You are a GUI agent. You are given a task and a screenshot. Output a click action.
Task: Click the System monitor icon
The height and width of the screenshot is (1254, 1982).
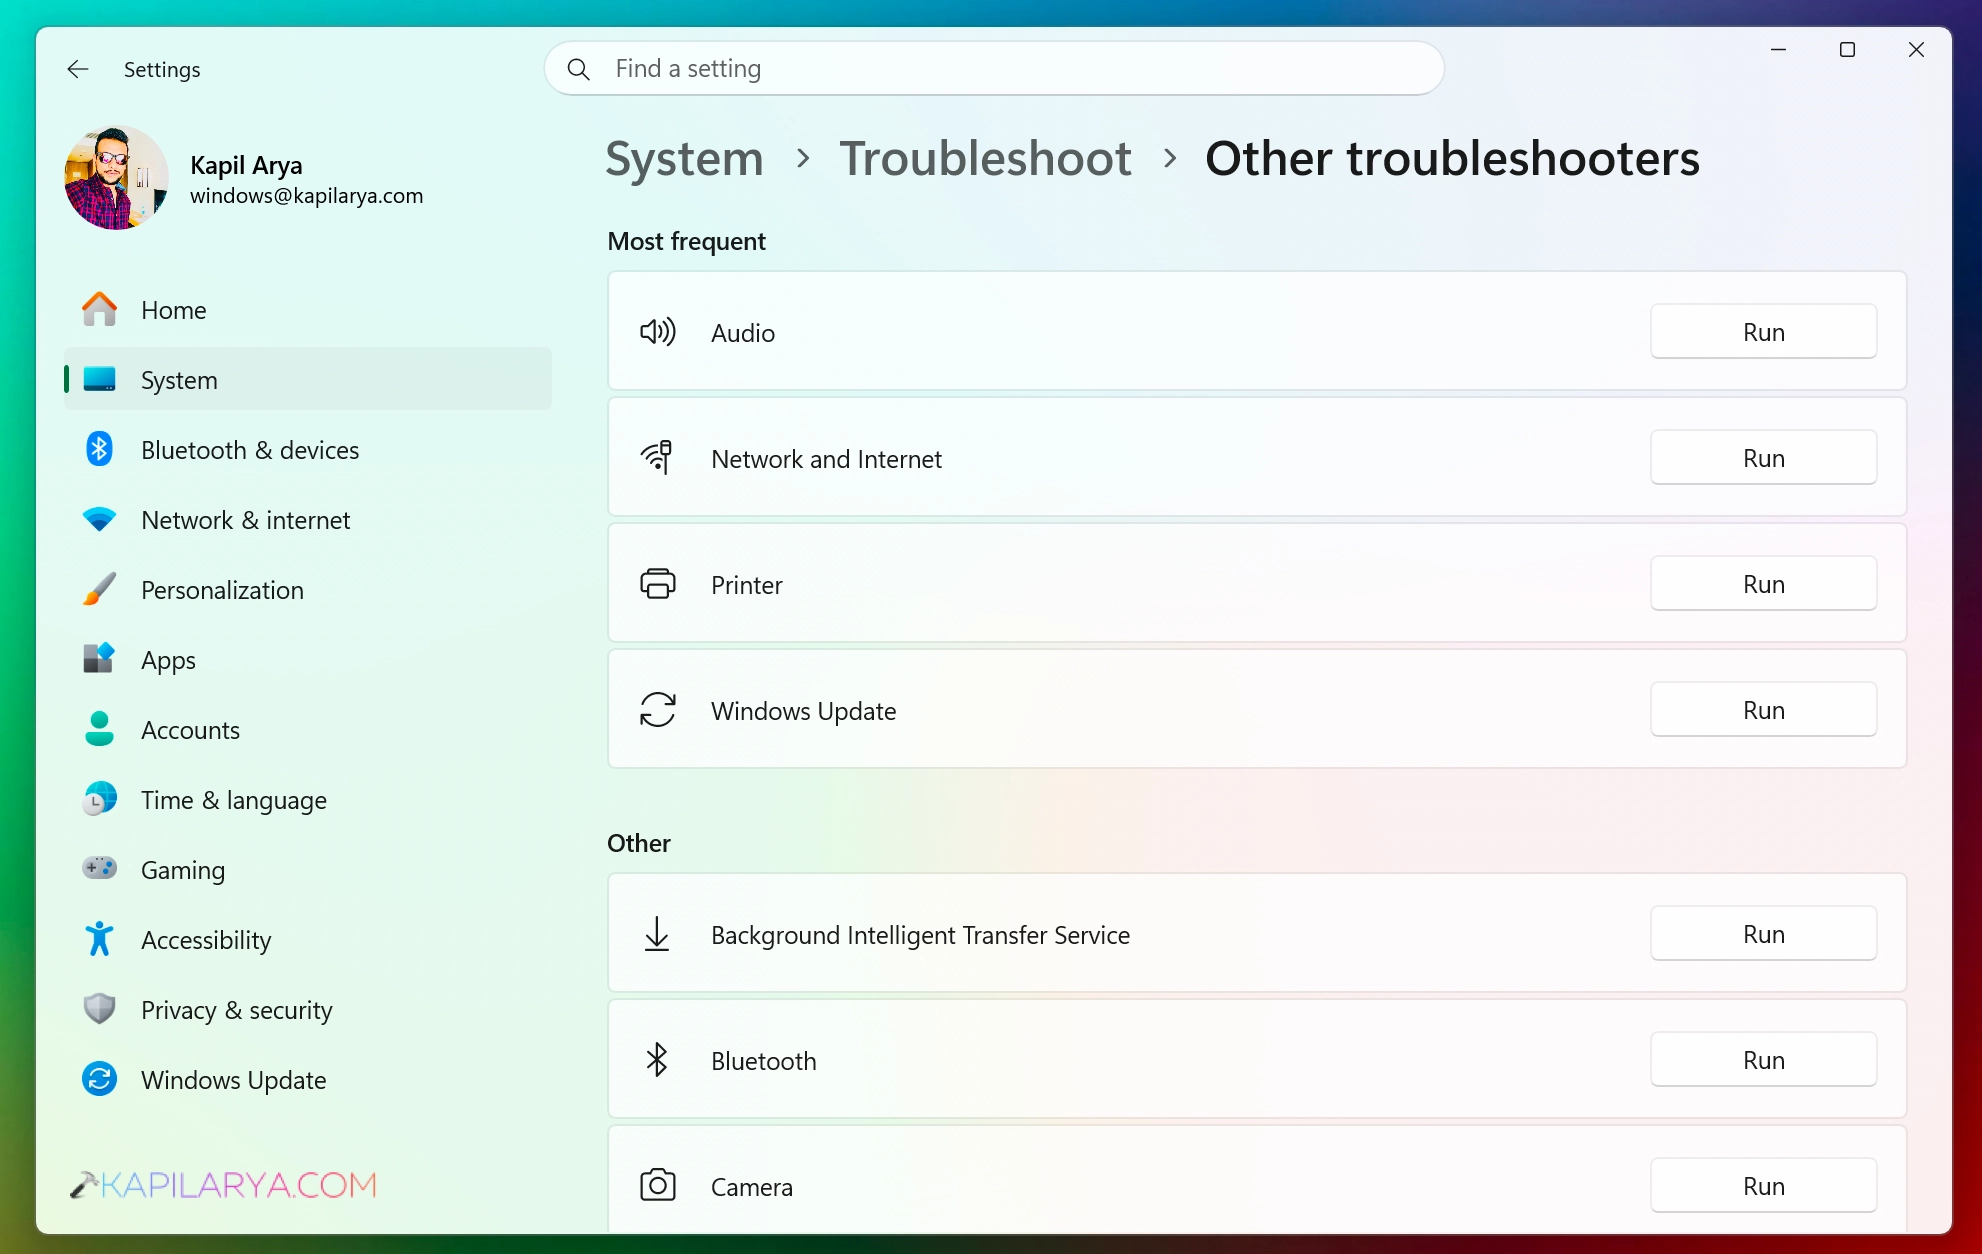pos(99,380)
